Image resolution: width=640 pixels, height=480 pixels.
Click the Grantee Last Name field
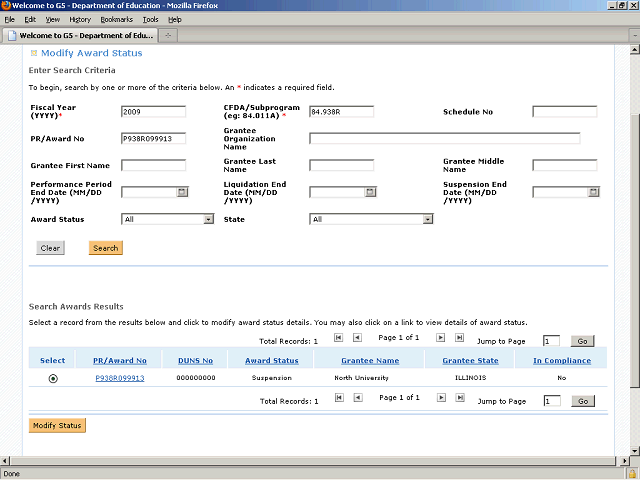pos(341,165)
